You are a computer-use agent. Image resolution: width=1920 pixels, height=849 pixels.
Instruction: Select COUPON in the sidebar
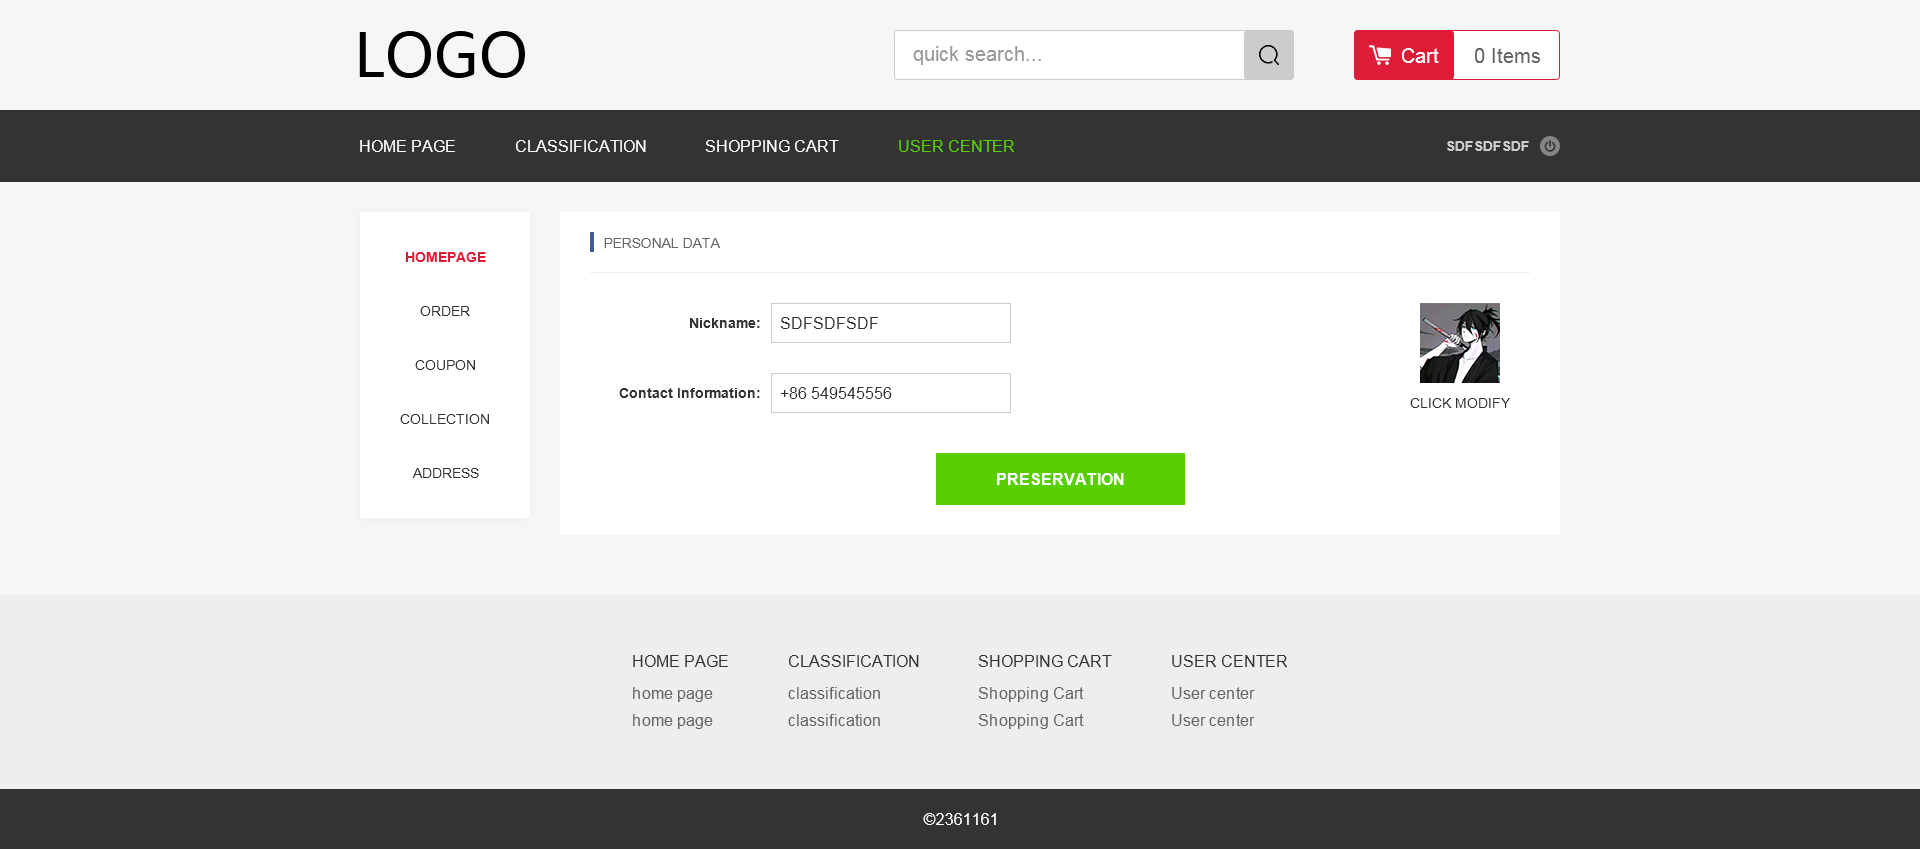(445, 365)
